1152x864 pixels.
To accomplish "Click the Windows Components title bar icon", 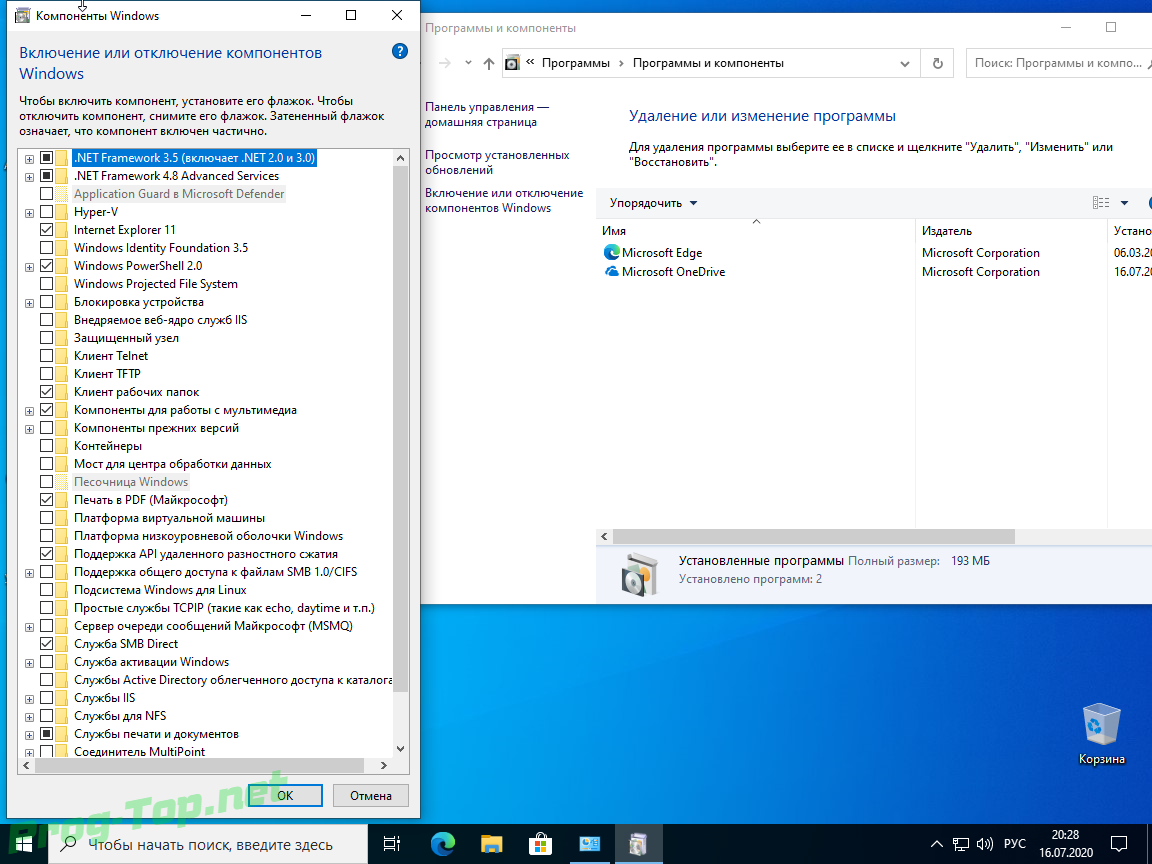I will [x=23, y=15].
